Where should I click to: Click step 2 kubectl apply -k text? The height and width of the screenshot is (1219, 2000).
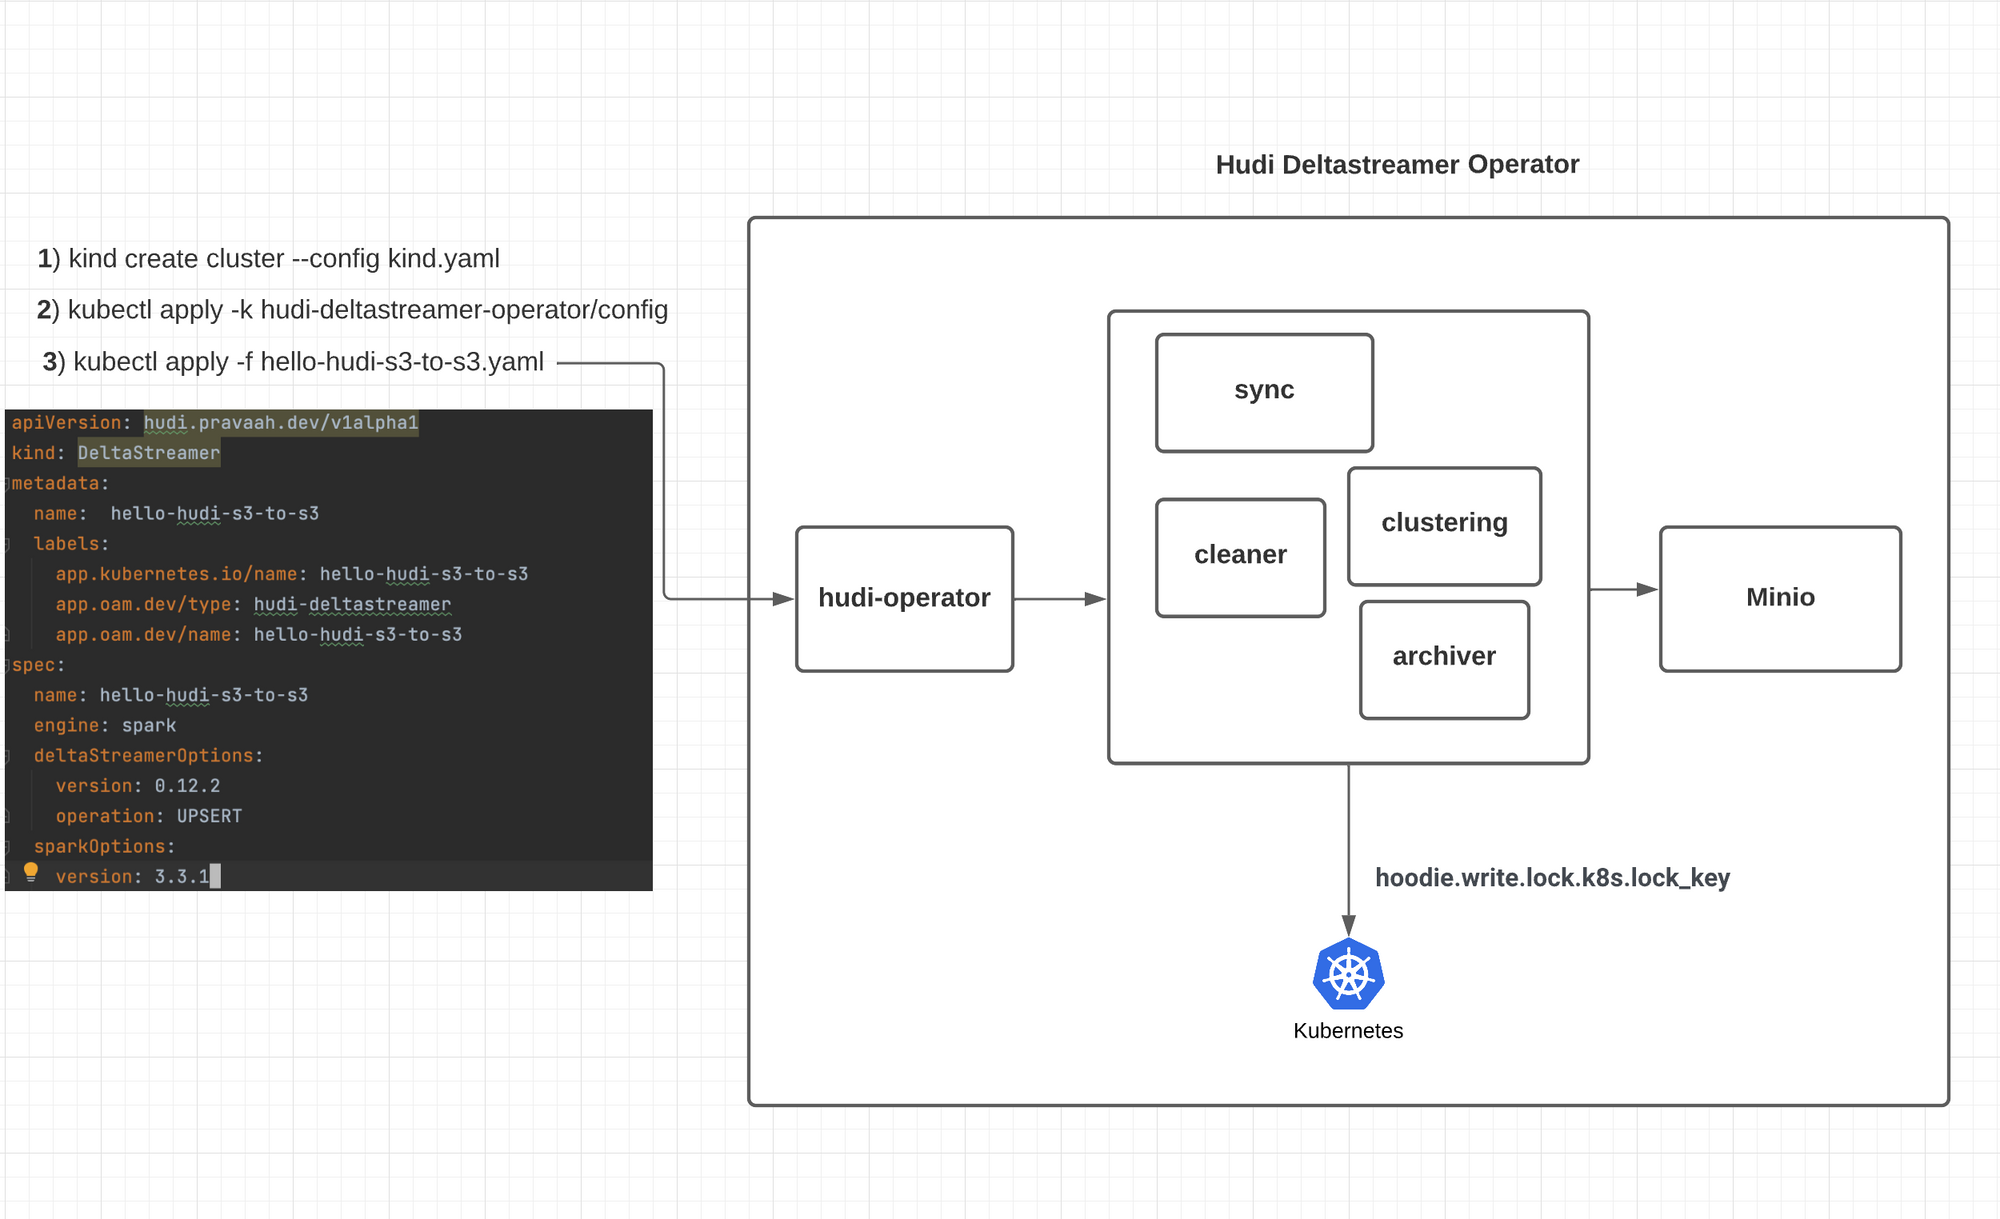(352, 310)
